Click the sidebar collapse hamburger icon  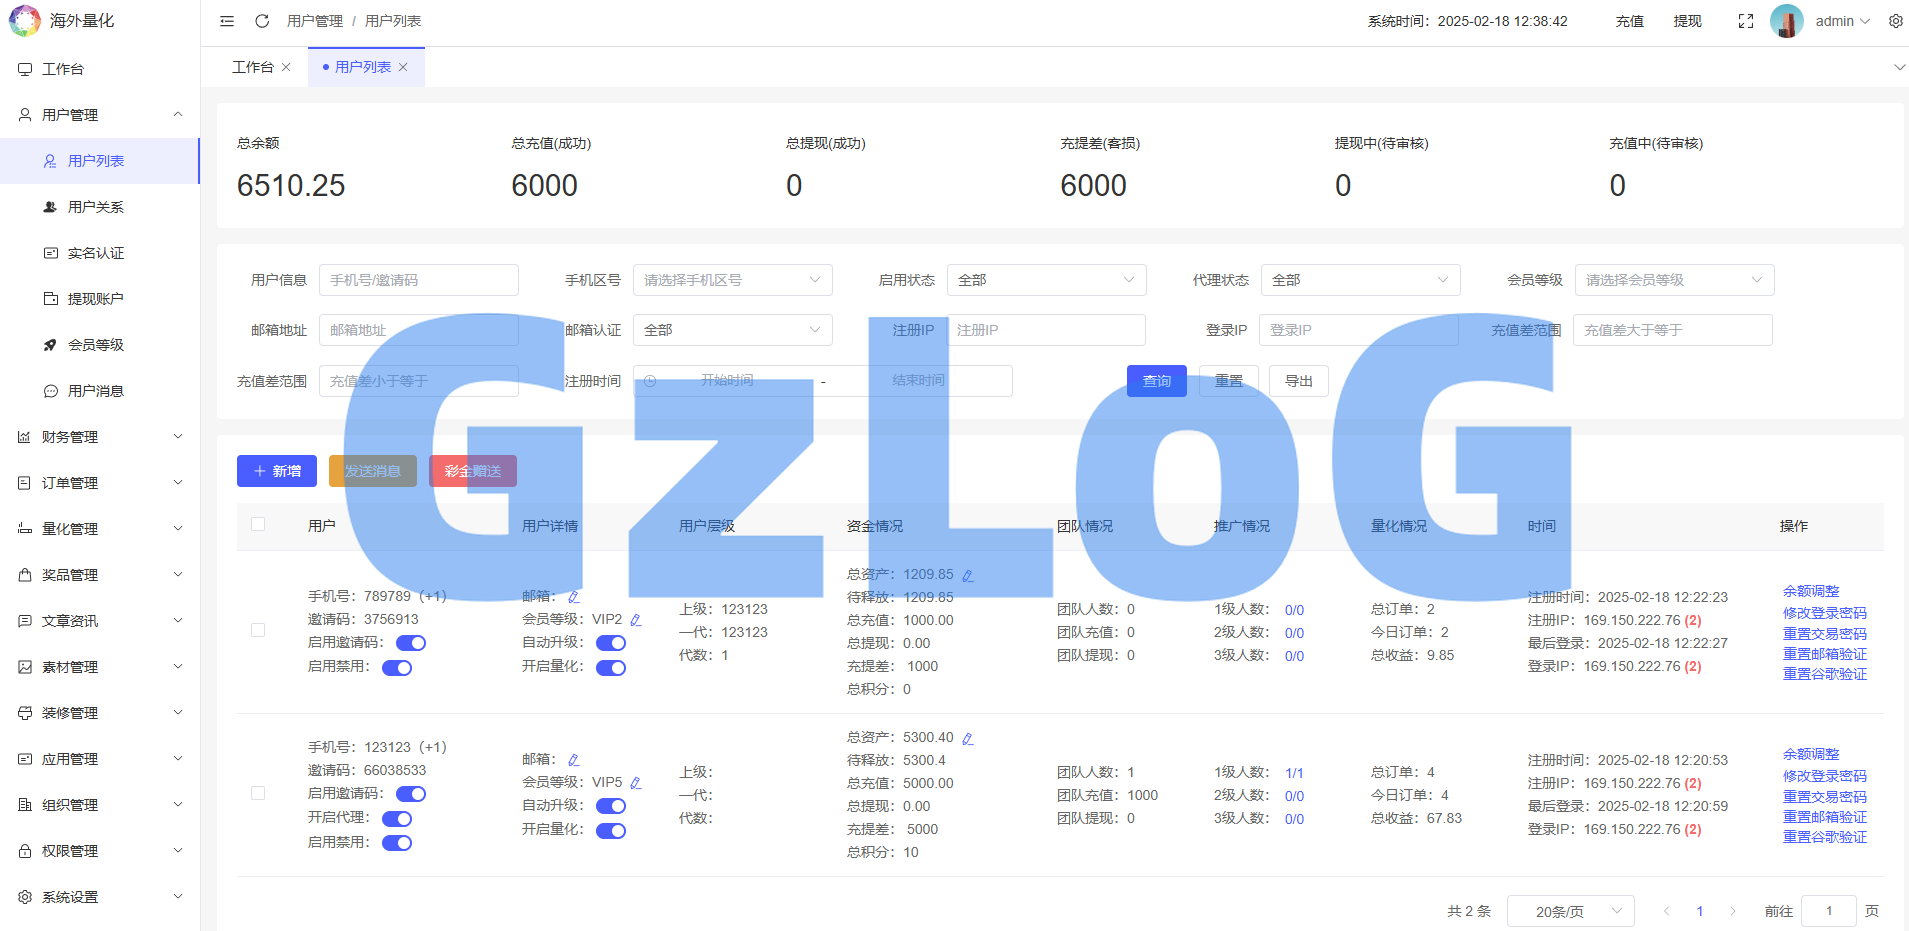tap(227, 21)
